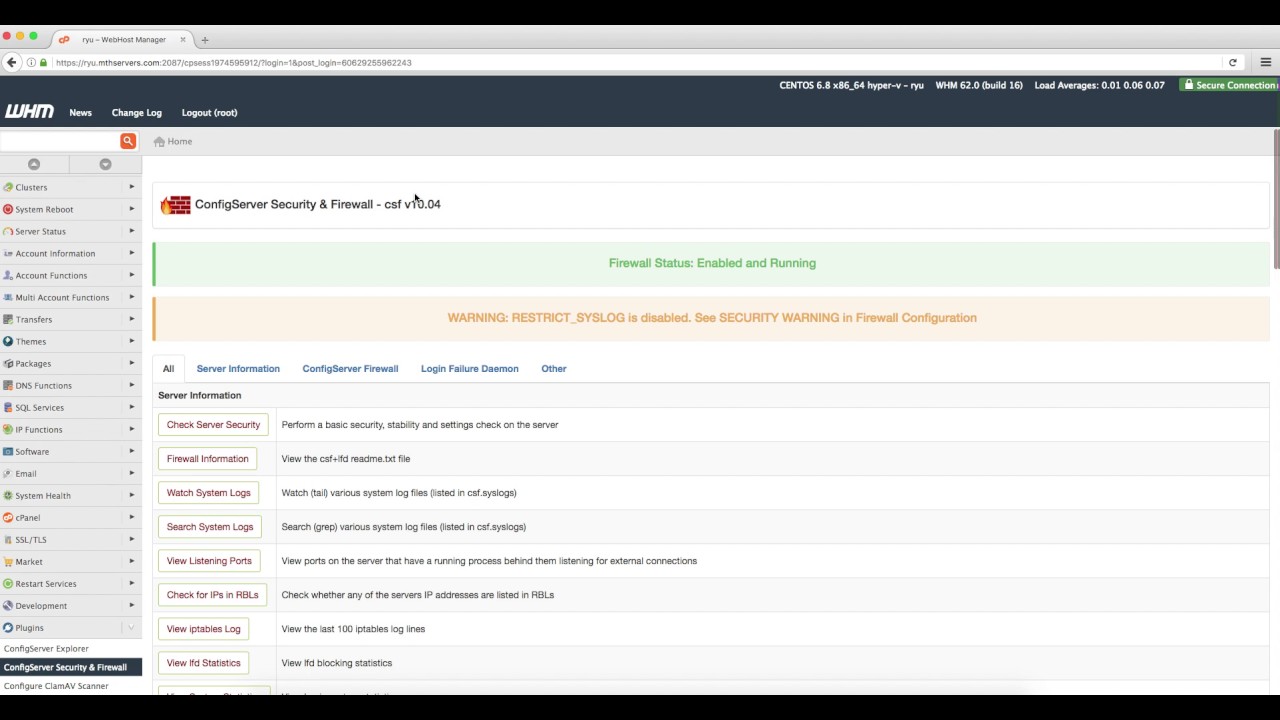Collapse the Plugins menu chevron
Image resolution: width=1280 pixels, height=720 pixels.
click(131, 627)
